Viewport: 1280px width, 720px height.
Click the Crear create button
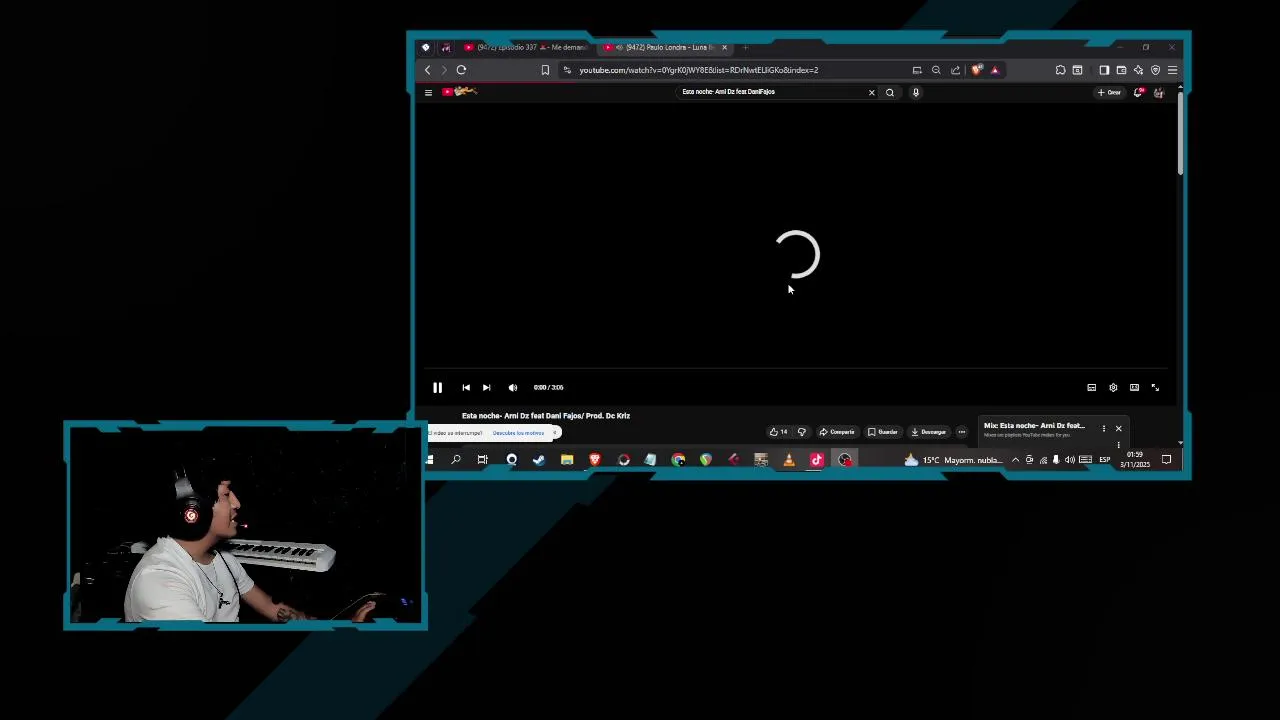point(1110,92)
